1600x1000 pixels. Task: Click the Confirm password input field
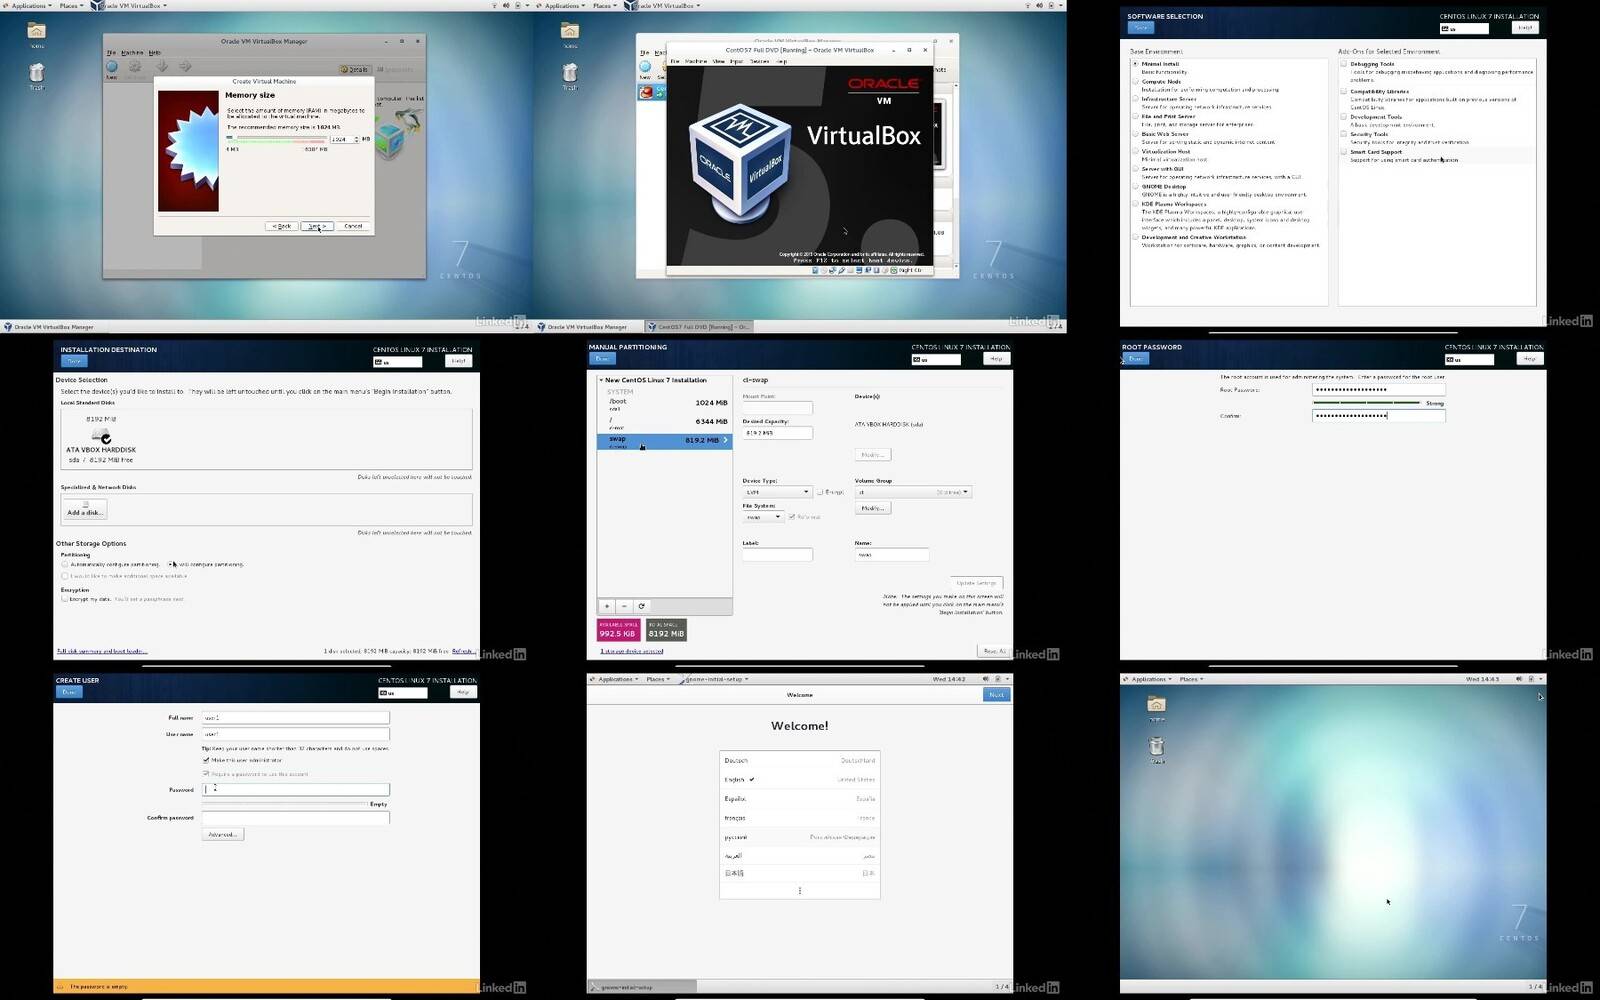296,818
